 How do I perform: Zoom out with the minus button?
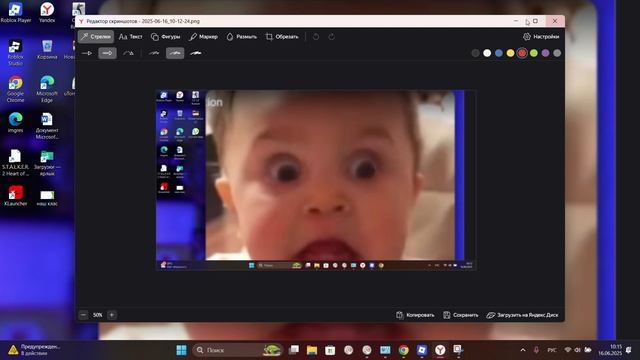[84, 315]
